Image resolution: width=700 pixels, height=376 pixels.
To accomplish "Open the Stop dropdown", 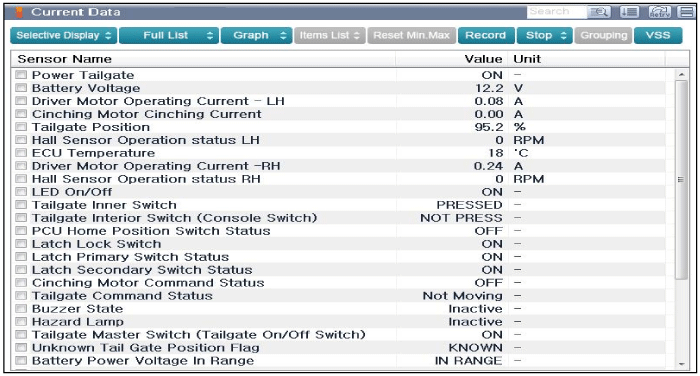I will click(544, 35).
